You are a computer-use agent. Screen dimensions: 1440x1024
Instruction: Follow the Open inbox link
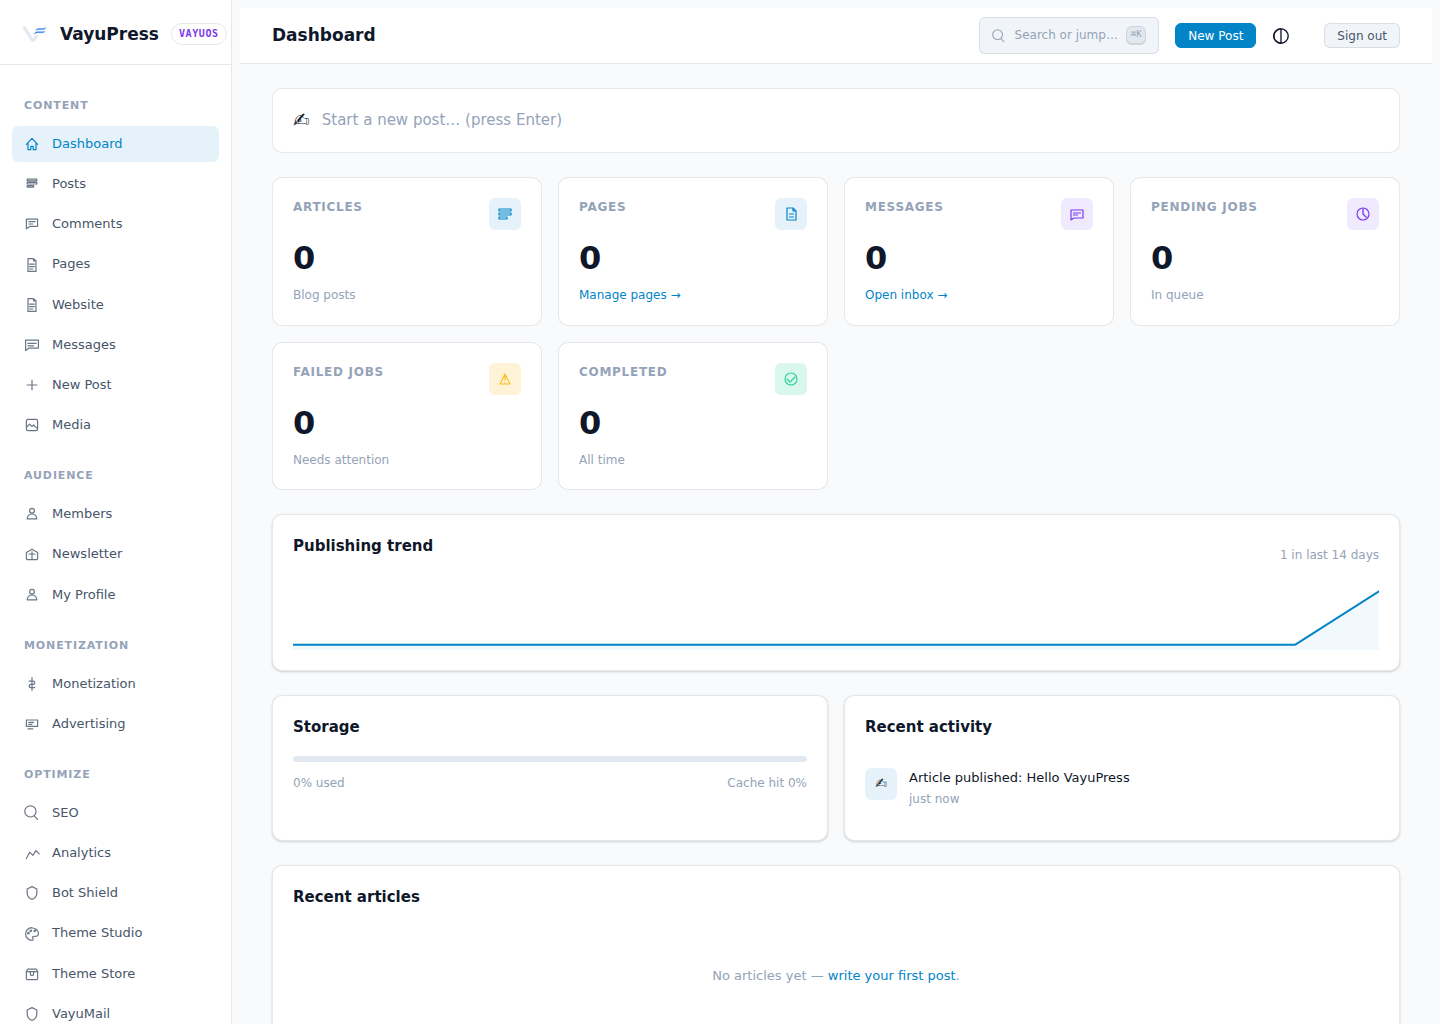tap(906, 295)
